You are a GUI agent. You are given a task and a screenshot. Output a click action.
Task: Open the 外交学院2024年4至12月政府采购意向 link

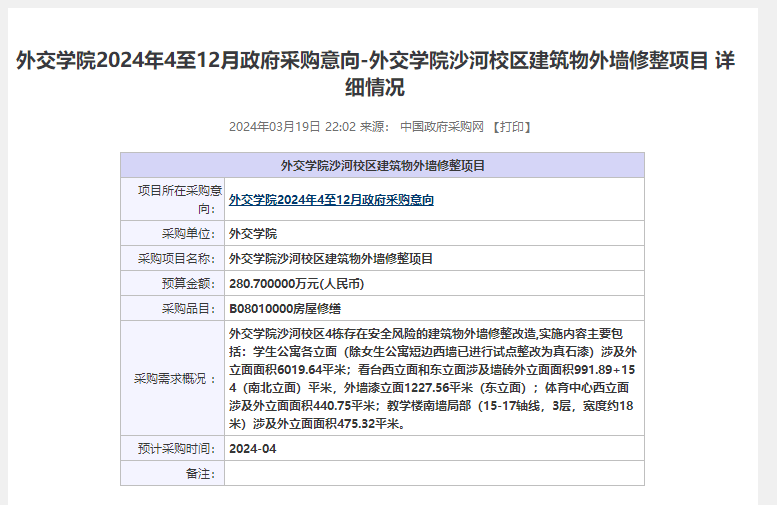[331, 200]
